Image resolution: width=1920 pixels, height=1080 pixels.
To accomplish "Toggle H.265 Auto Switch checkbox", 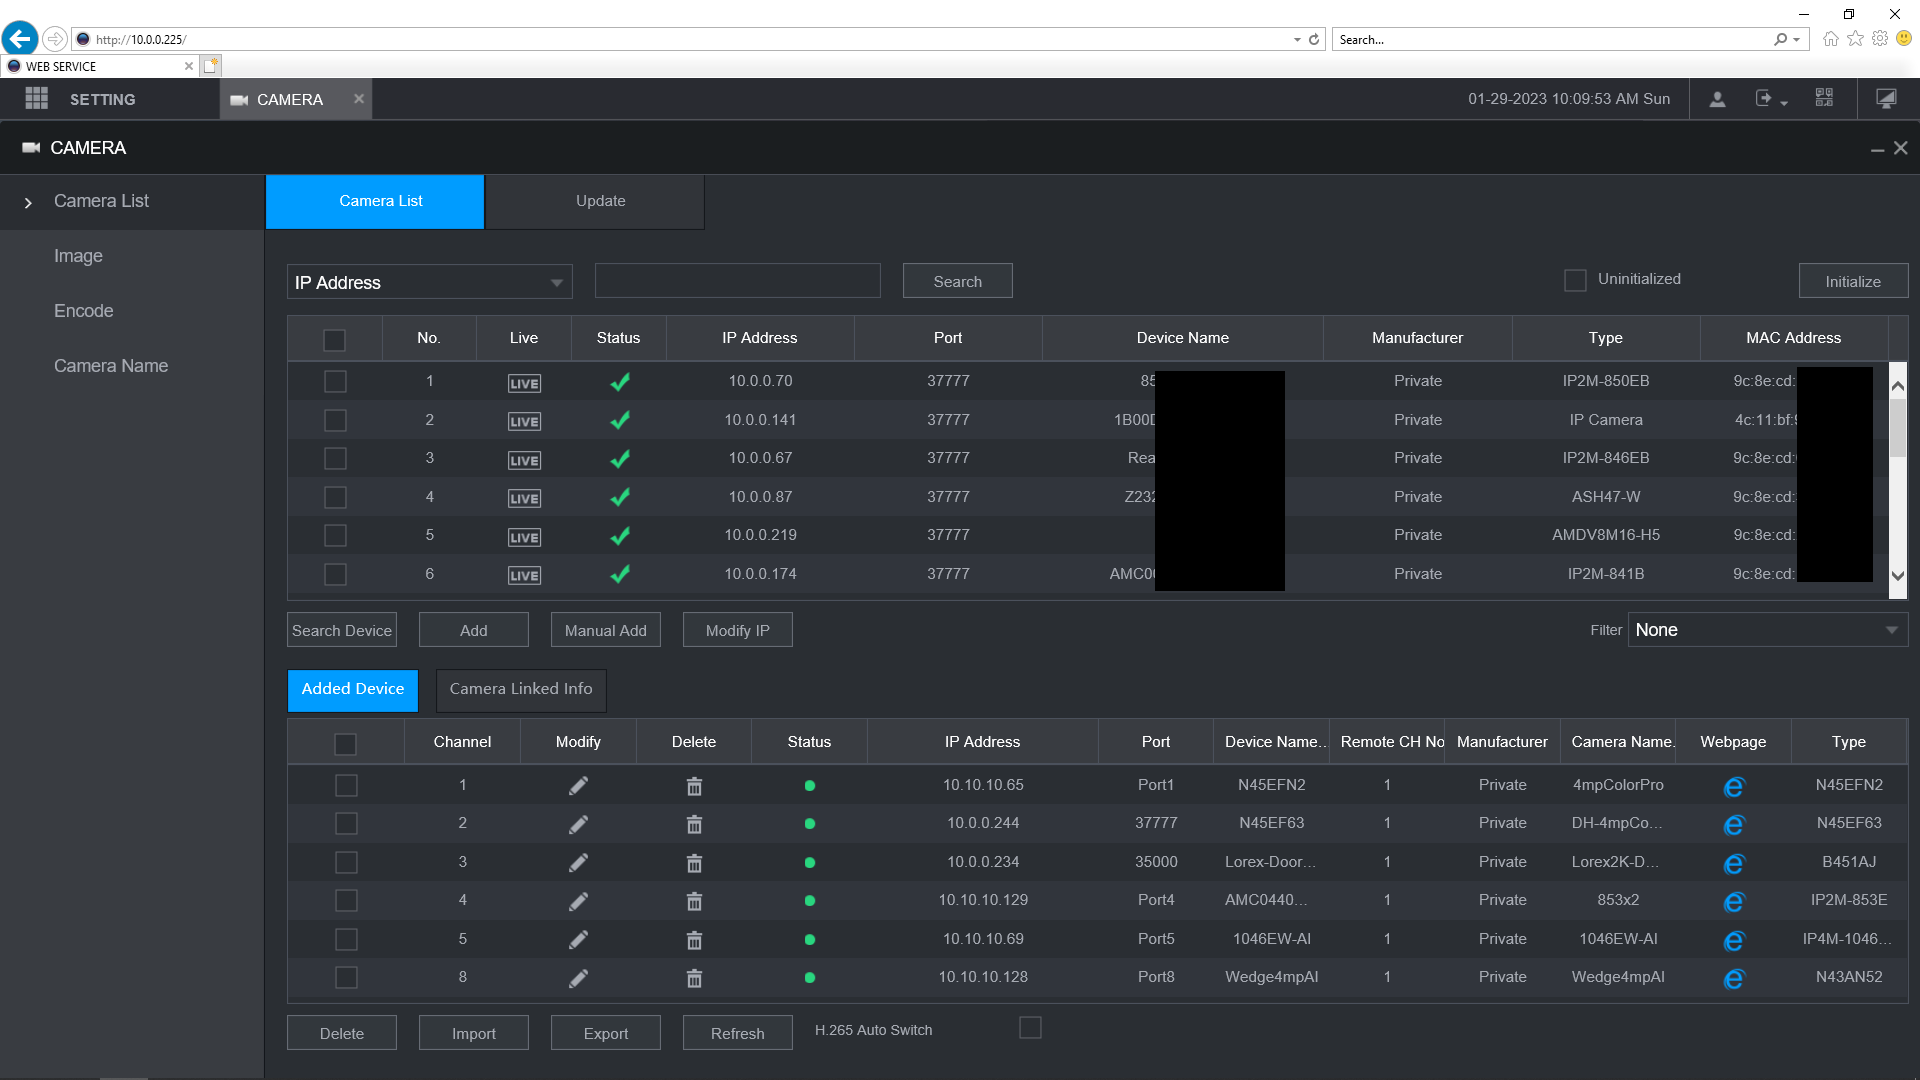I will 1030,1027.
